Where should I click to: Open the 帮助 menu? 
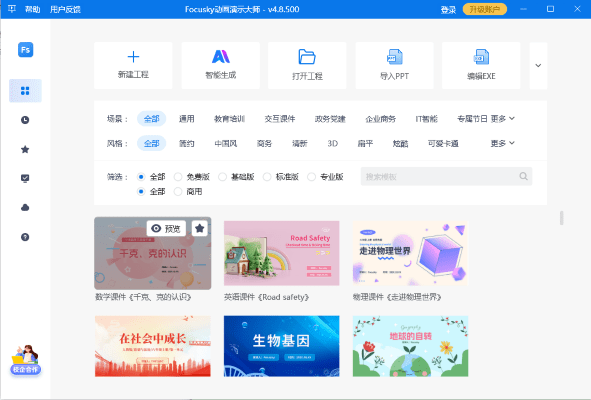pyautogui.click(x=32, y=9)
